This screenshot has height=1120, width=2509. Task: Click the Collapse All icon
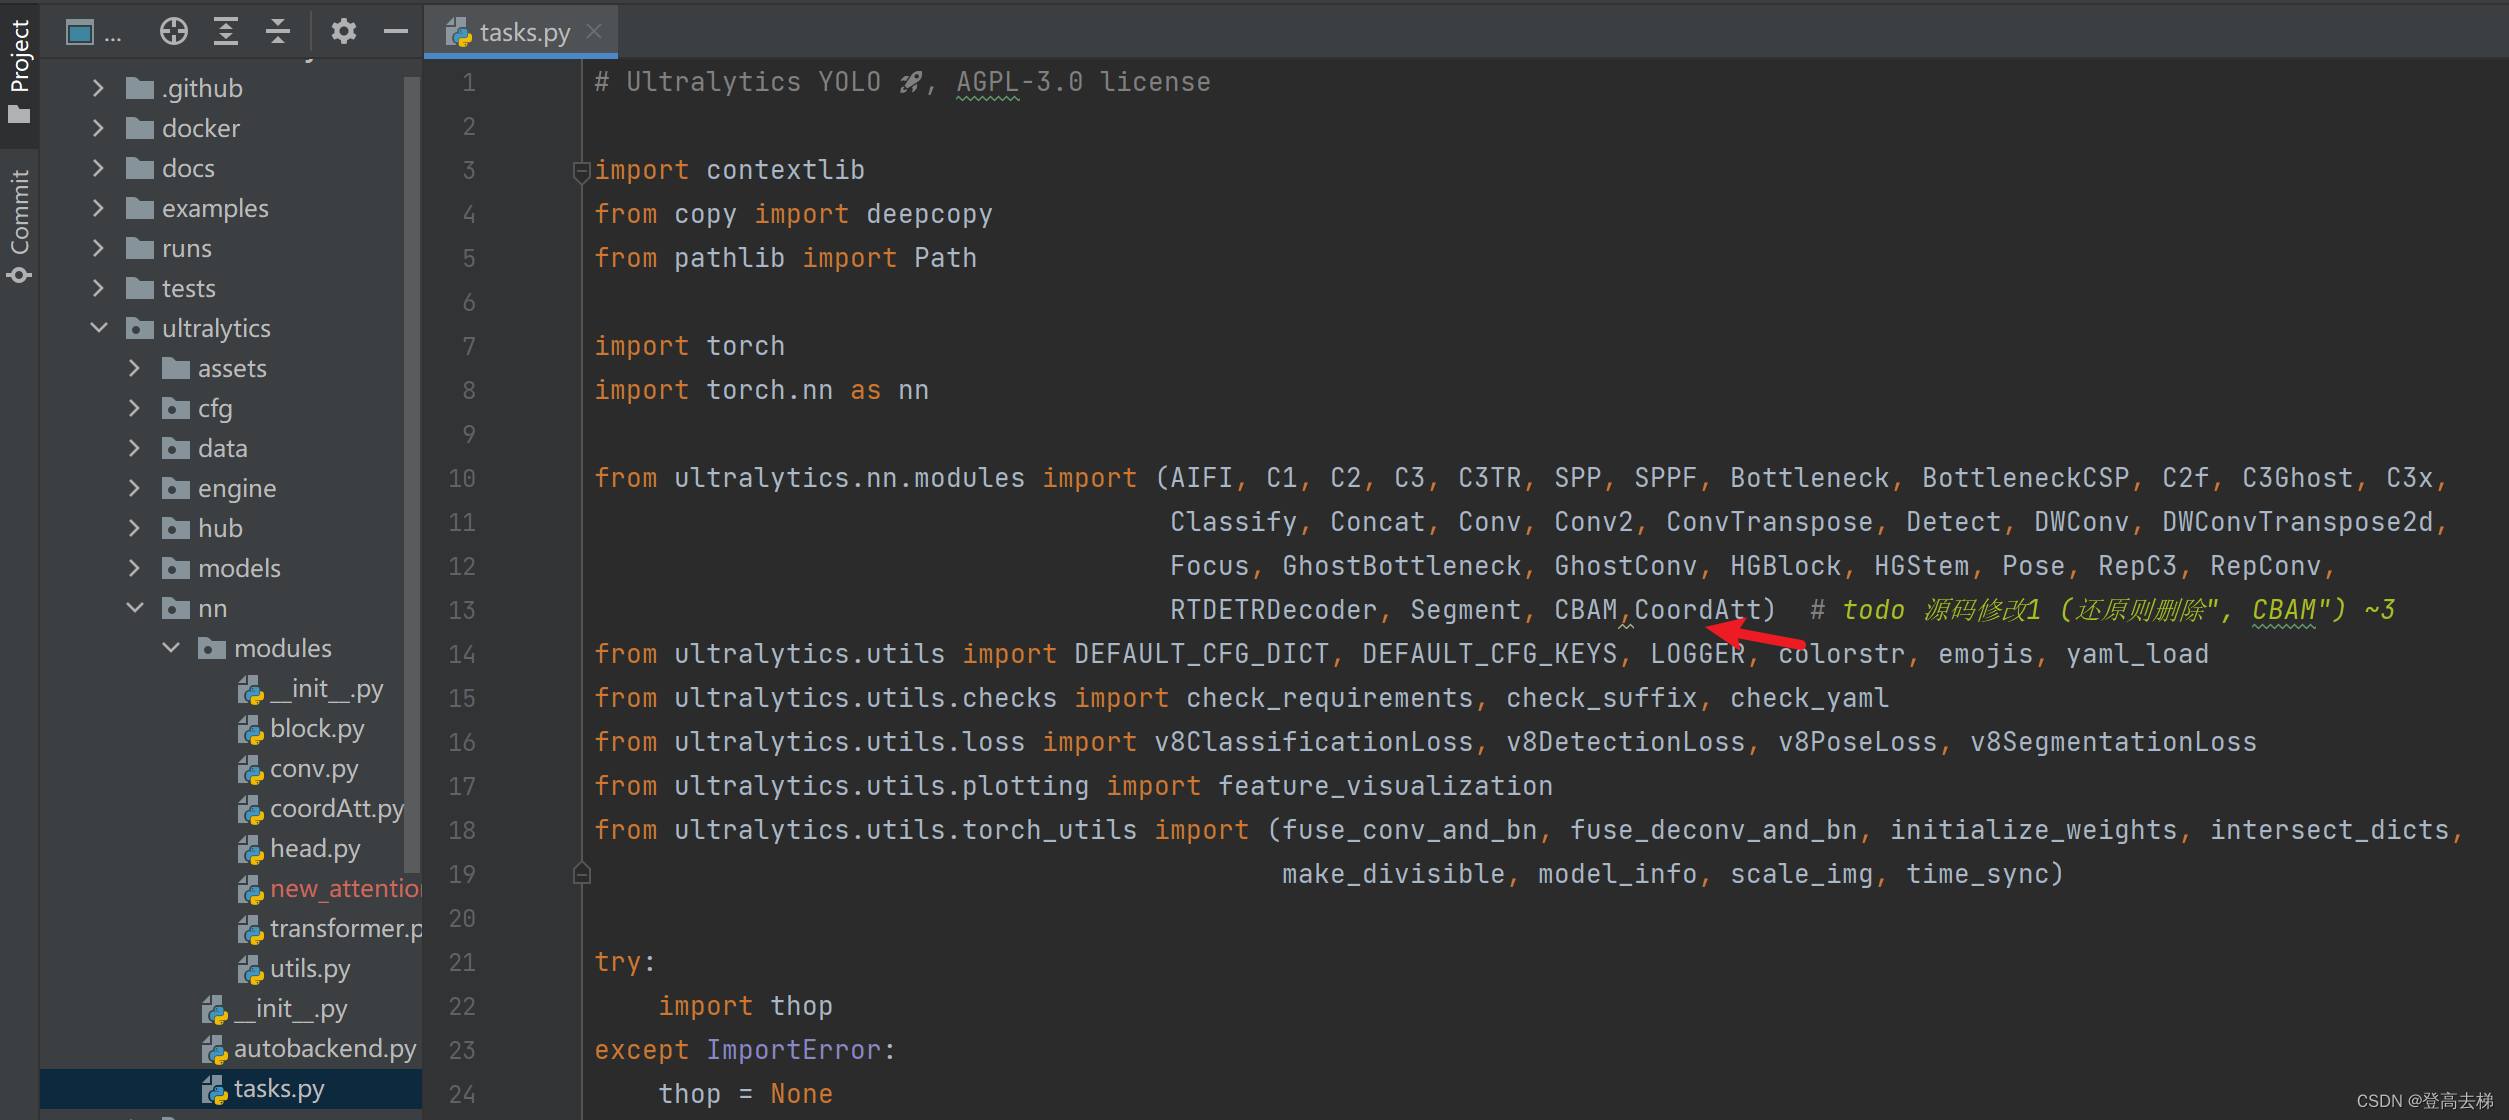(278, 32)
